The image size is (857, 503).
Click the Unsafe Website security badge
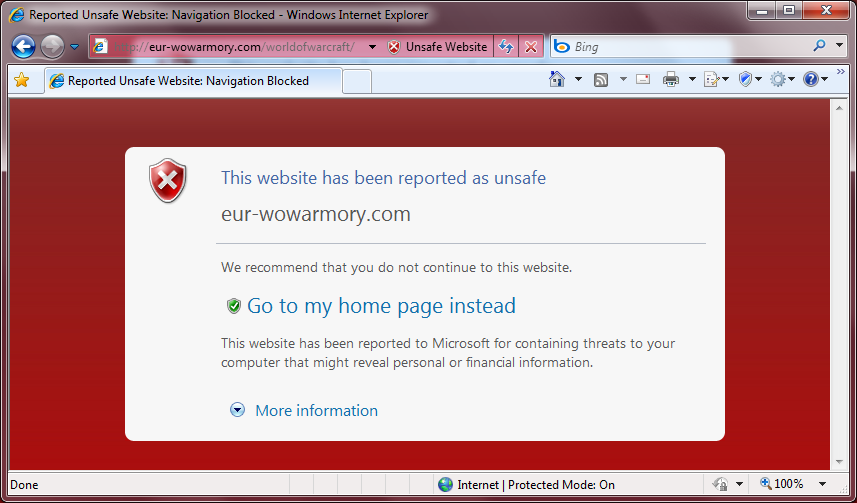pos(437,47)
